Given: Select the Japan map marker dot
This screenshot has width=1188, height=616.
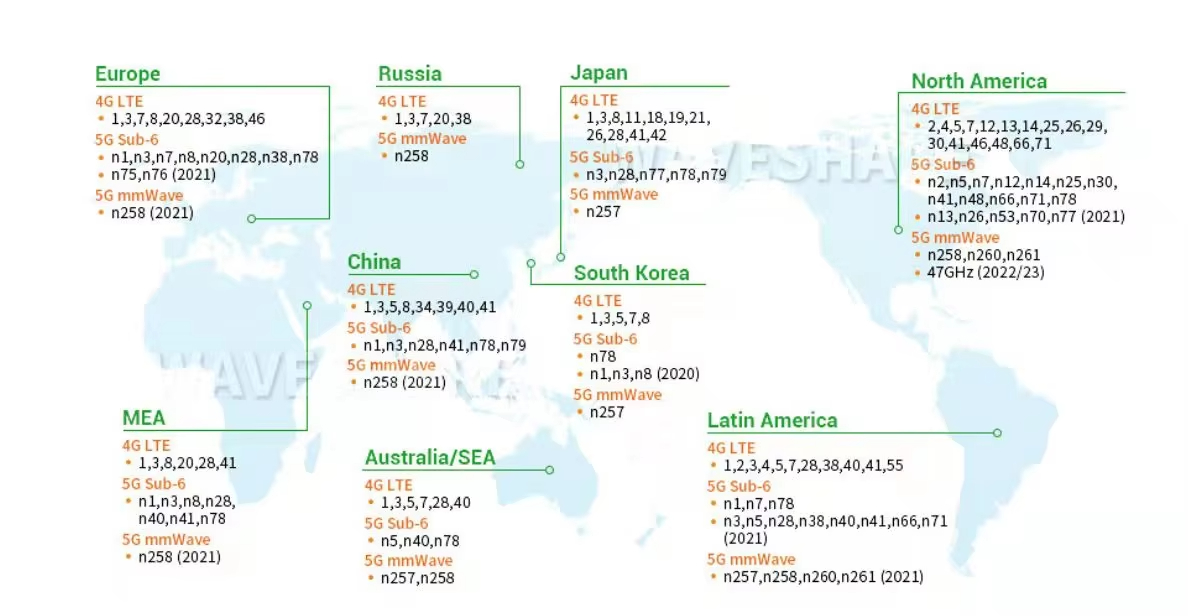Looking at the screenshot, I should [560, 258].
